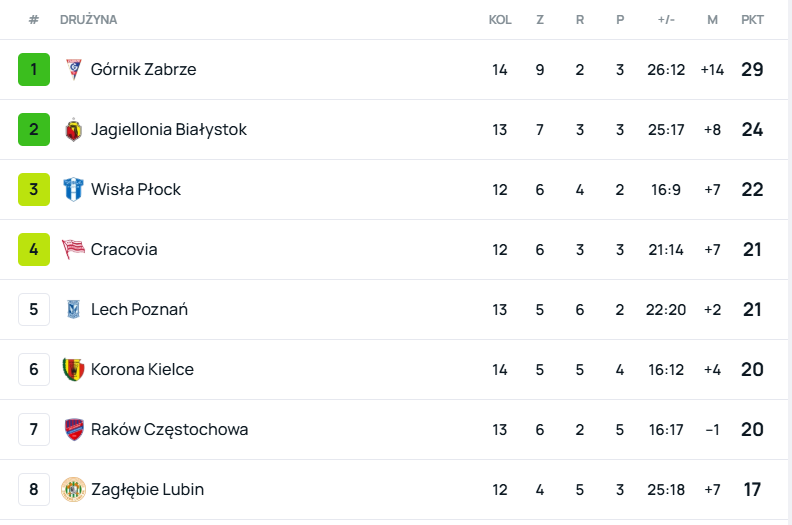Click the lime position 3 badge
Image resolution: width=792 pixels, height=525 pixels.
pos(34,190)
